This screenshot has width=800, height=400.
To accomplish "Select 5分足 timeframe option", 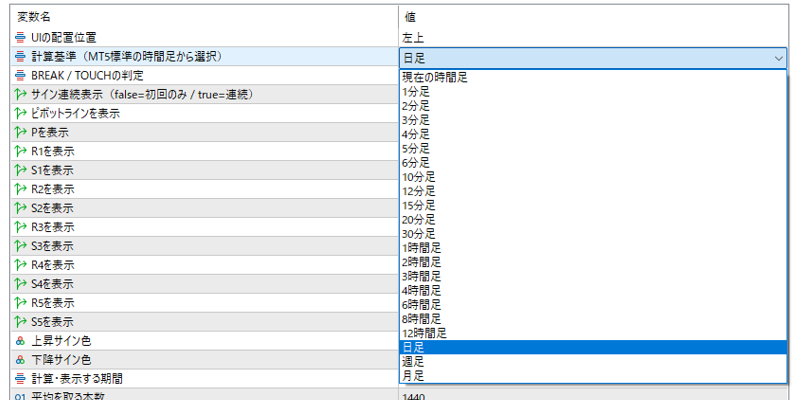I will [593, 149].
